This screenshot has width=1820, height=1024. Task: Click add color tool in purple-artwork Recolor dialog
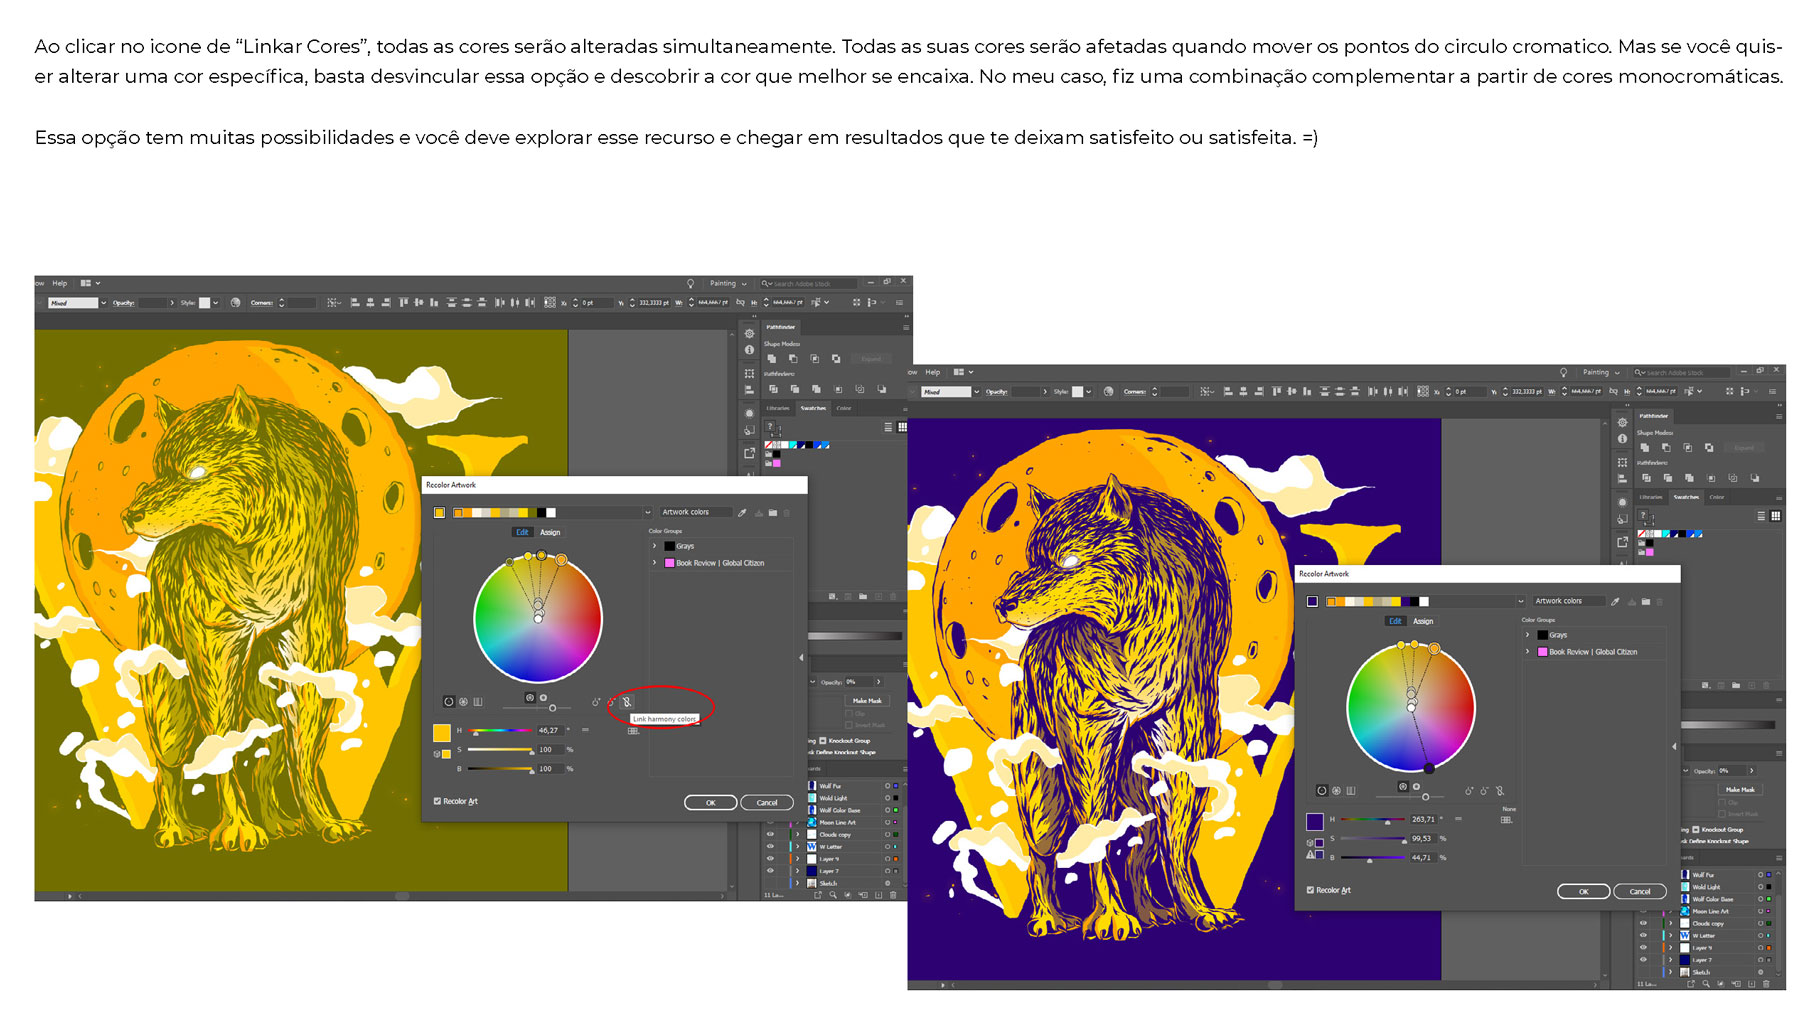click(1469, 791)
